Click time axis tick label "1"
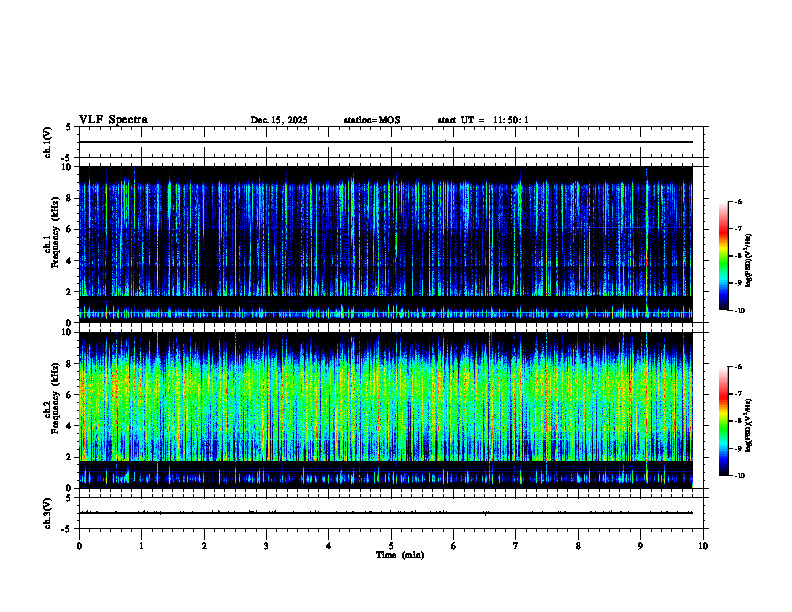This screenshot has width=792, height=612. (142, 546)
